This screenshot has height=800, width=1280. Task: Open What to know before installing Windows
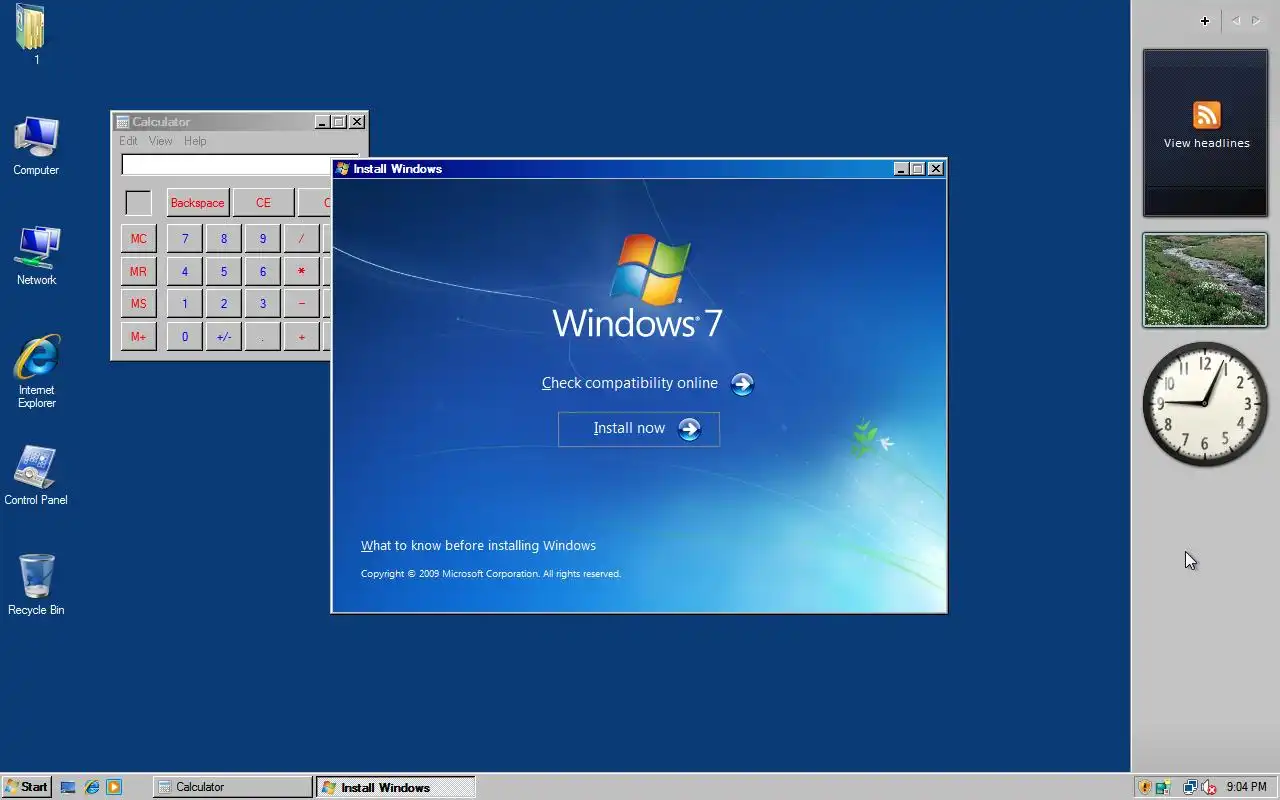[478, 546]
